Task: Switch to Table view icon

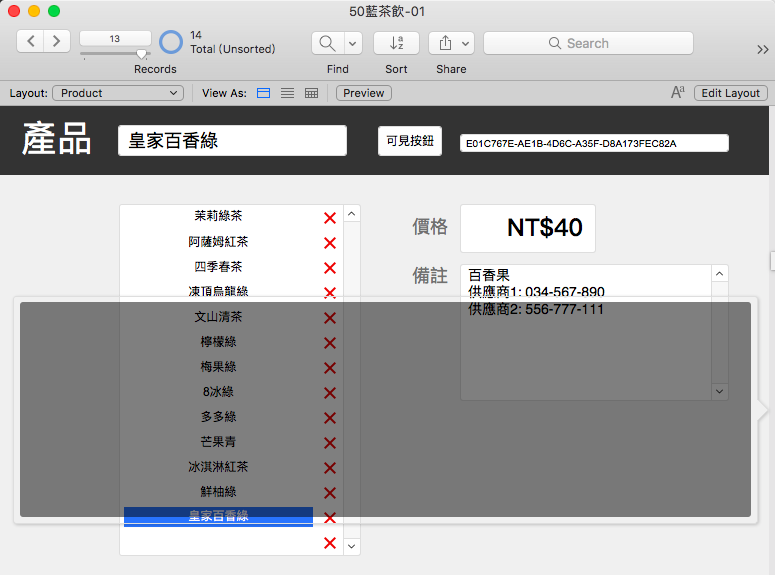Action: point(311,93)
